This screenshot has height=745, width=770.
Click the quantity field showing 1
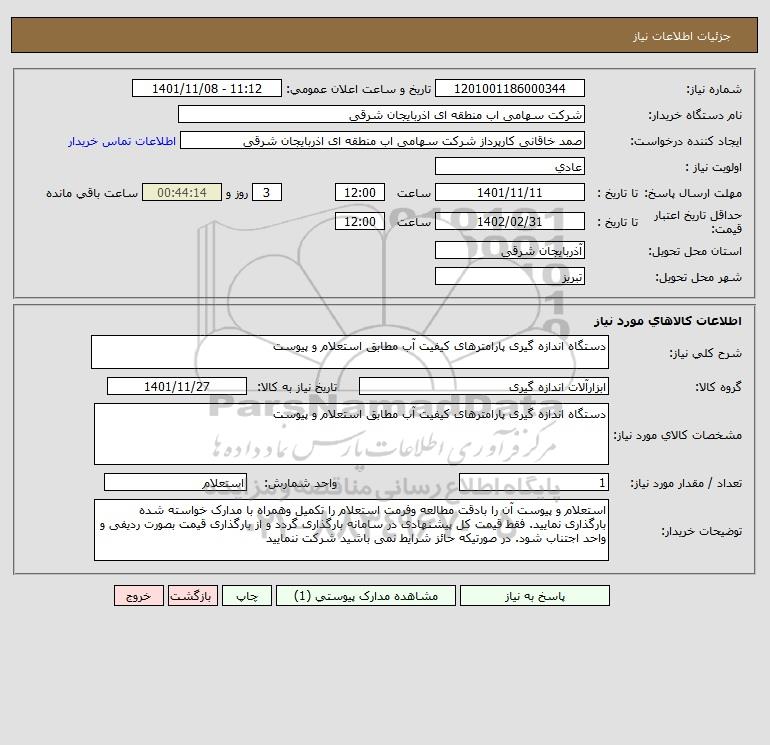[x=534, y=483]
